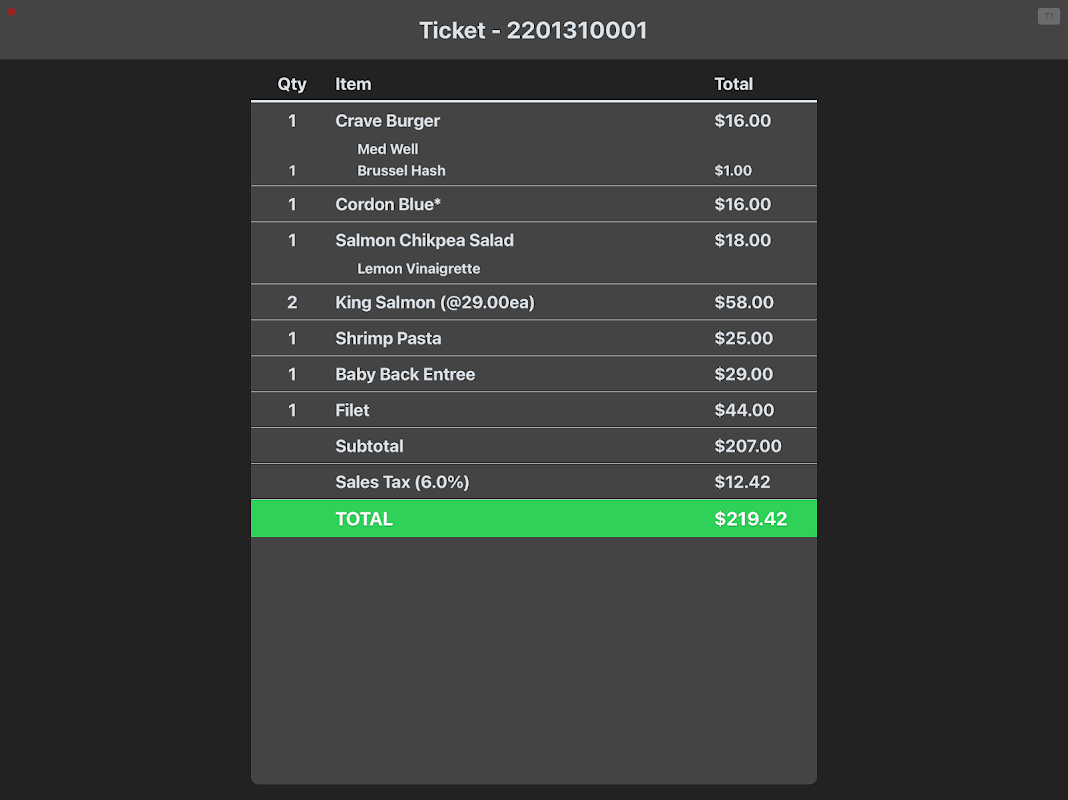Click the Sales Tax (6.0%) row
This screenshot has width=1068, height=800.
pyautogui.click(x=402, y=482)
